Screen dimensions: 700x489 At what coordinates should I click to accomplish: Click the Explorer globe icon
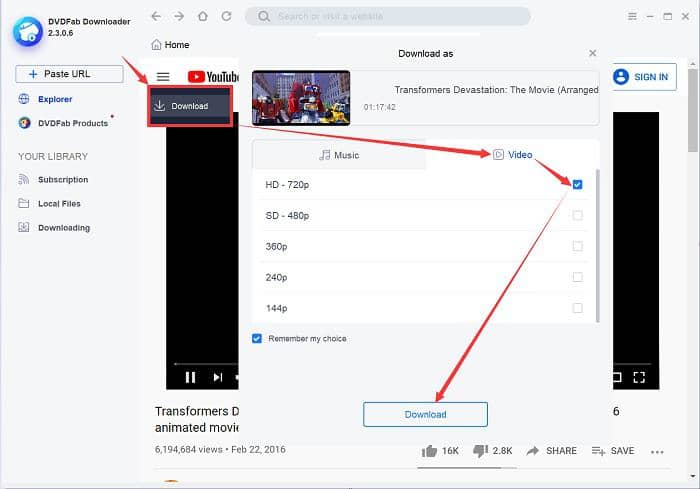click(24, 99)
